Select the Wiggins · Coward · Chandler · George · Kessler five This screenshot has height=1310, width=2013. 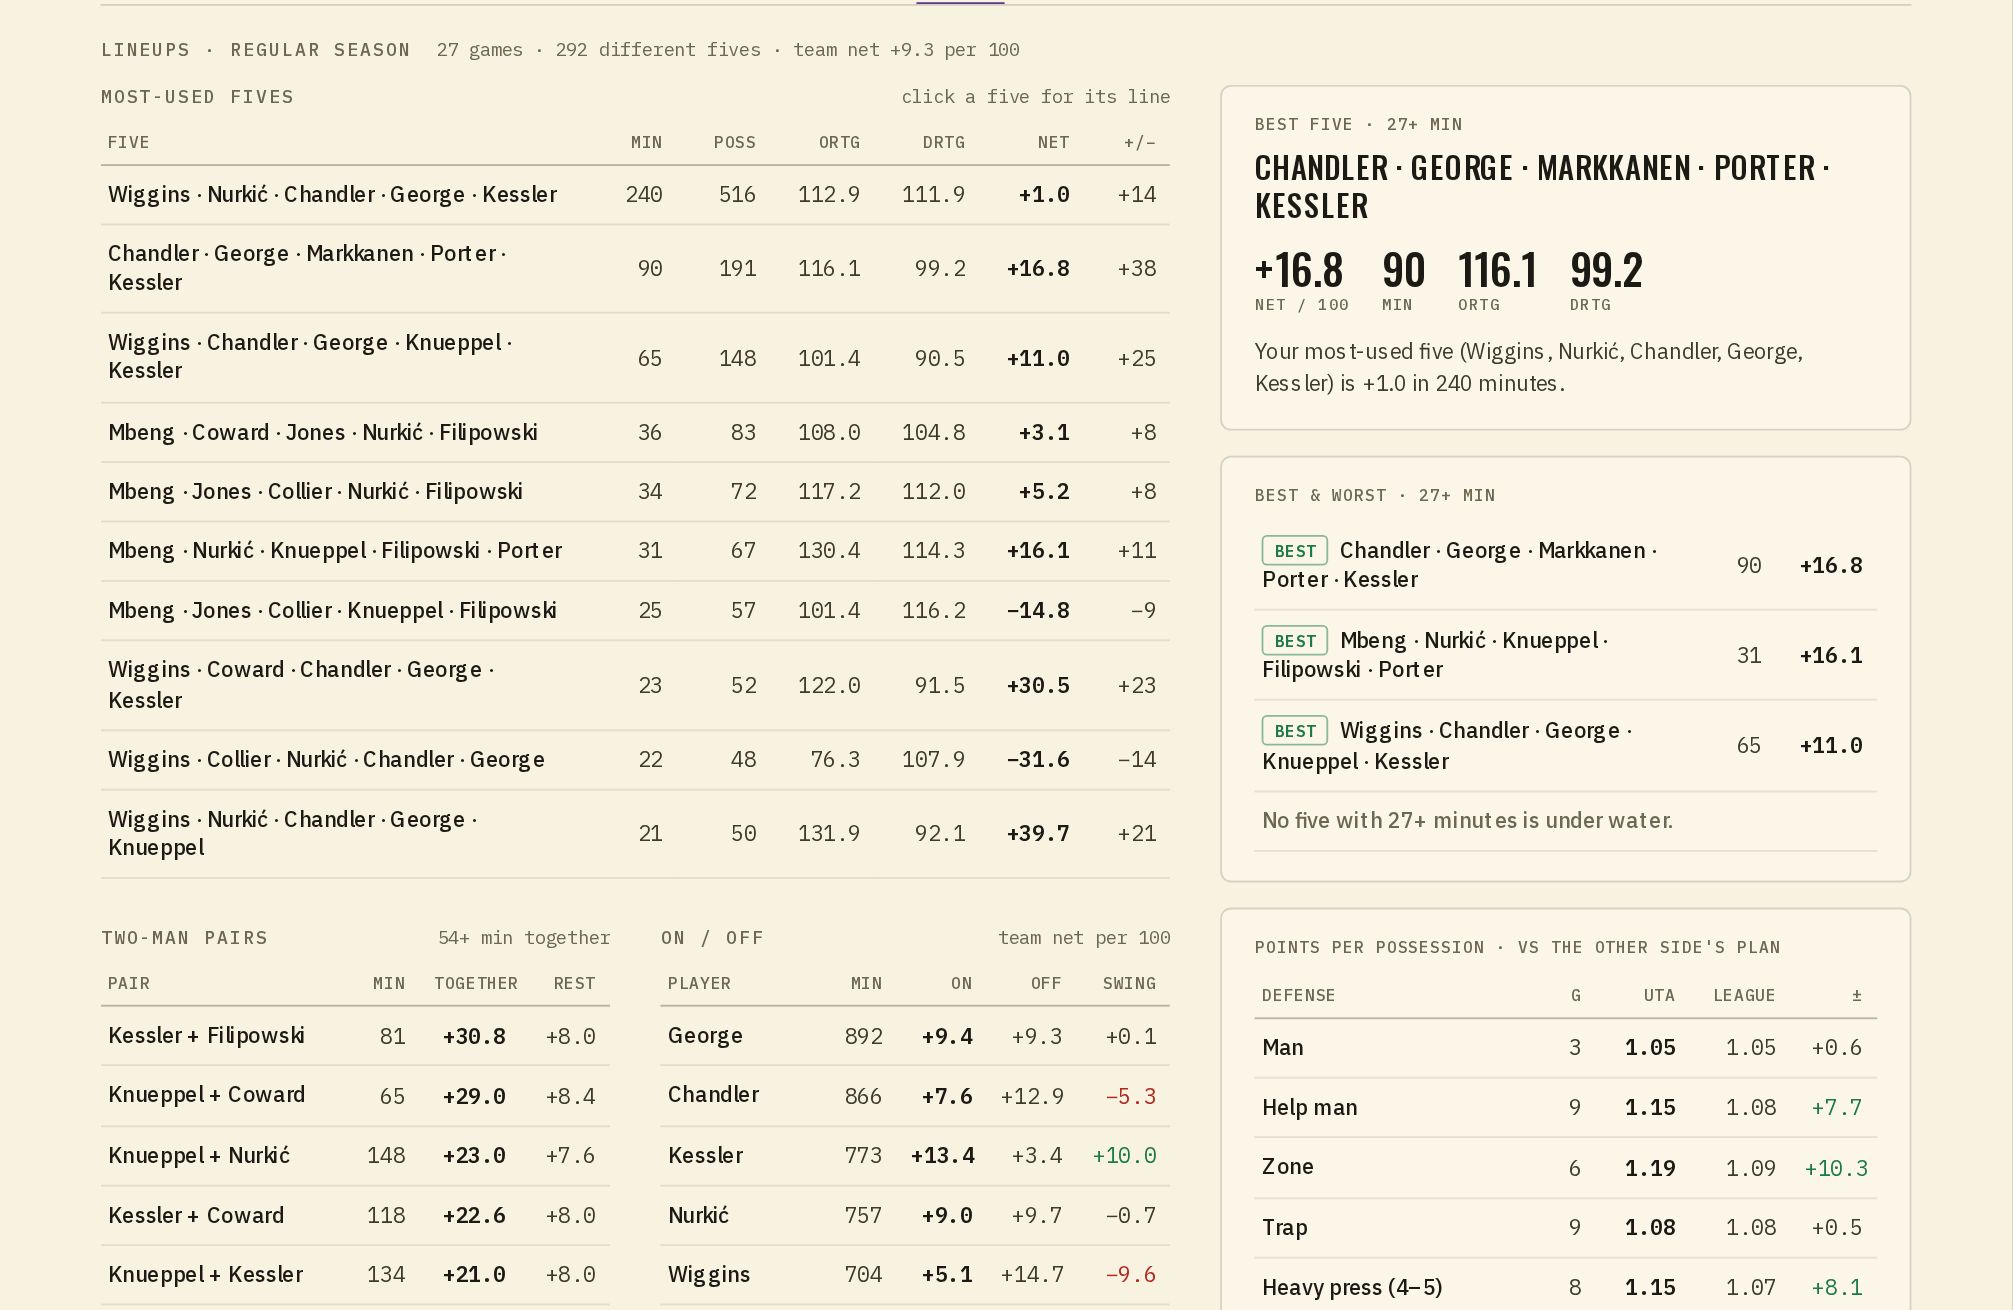(635, 685)
